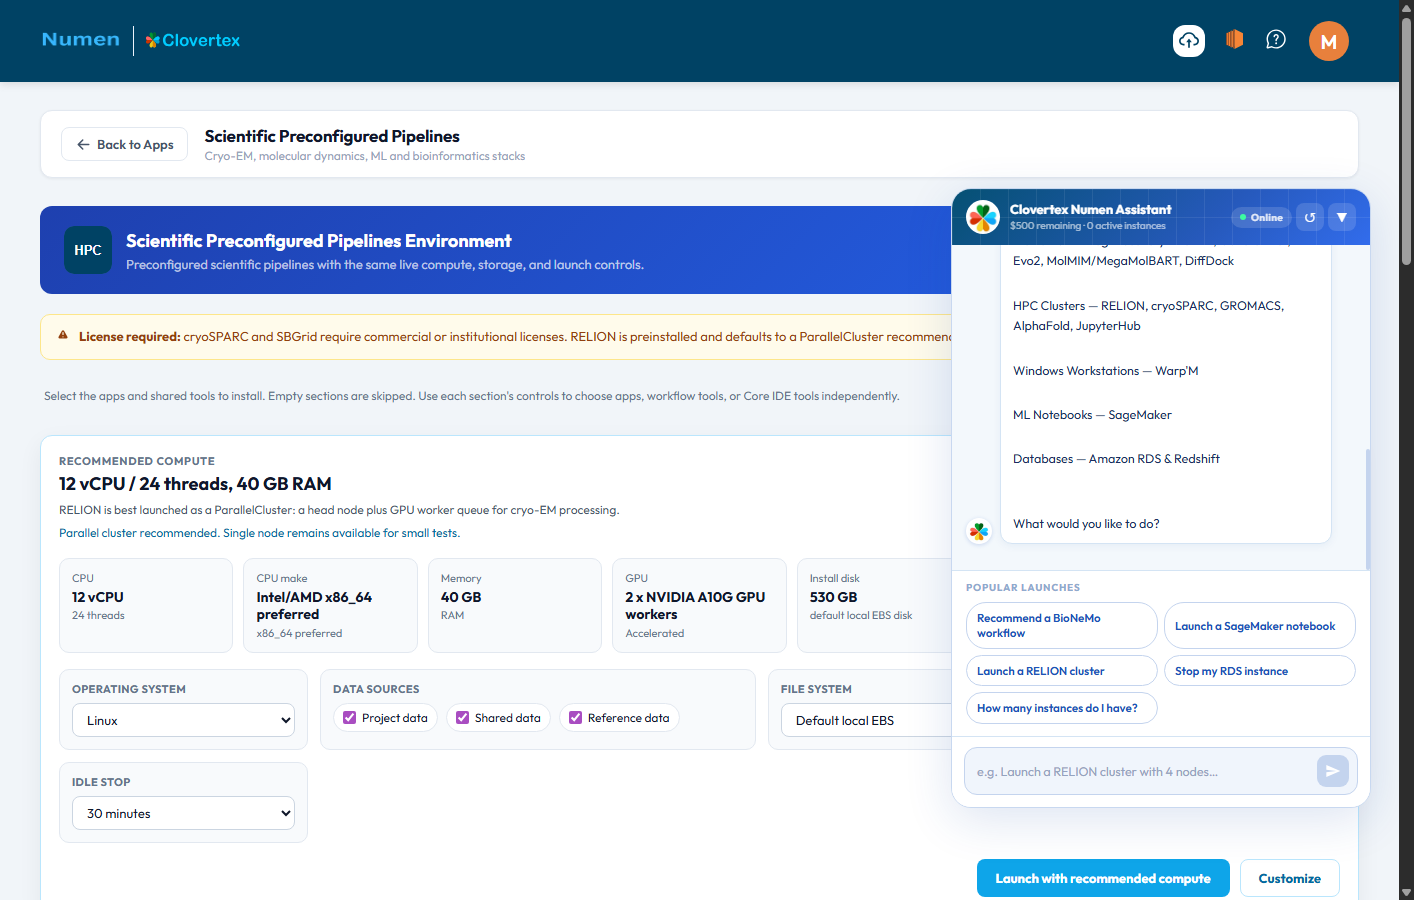Click the assistant clover avatar in header

[983, 216]
